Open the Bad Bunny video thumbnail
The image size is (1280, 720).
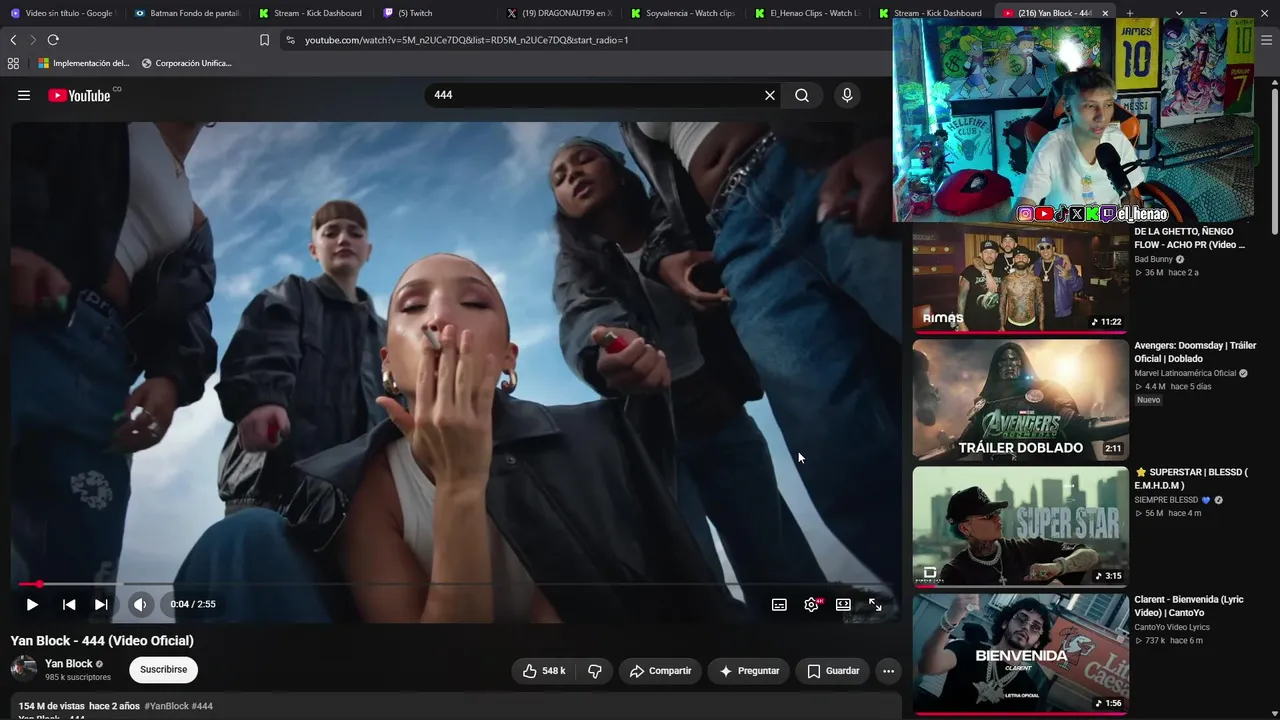[1020, 277]
